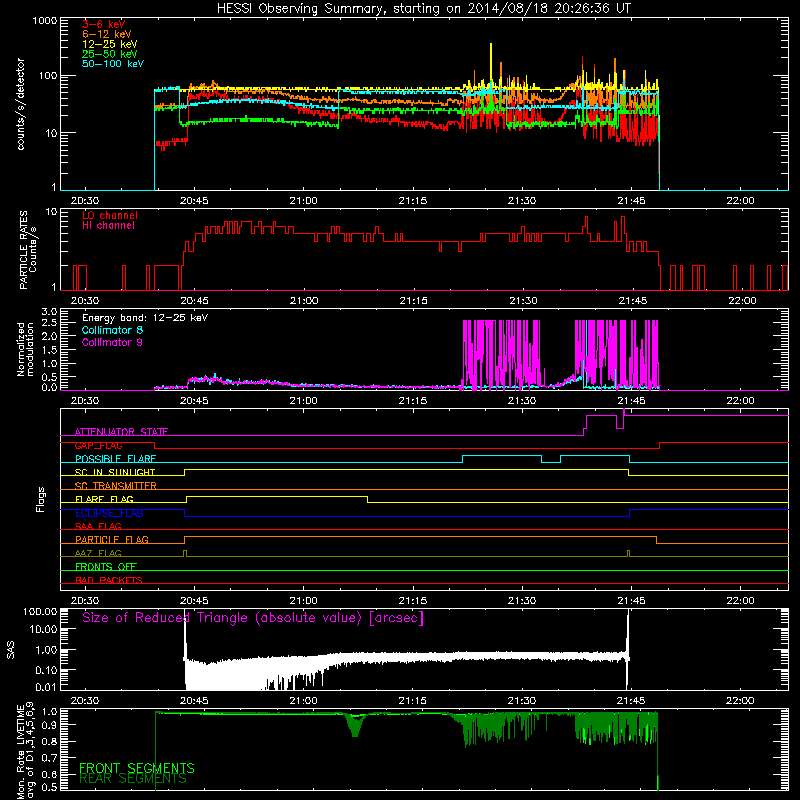Click the HESSI Observing Summary plot title
The height and width of the screenshot is (800, 800).
point(423,9)
